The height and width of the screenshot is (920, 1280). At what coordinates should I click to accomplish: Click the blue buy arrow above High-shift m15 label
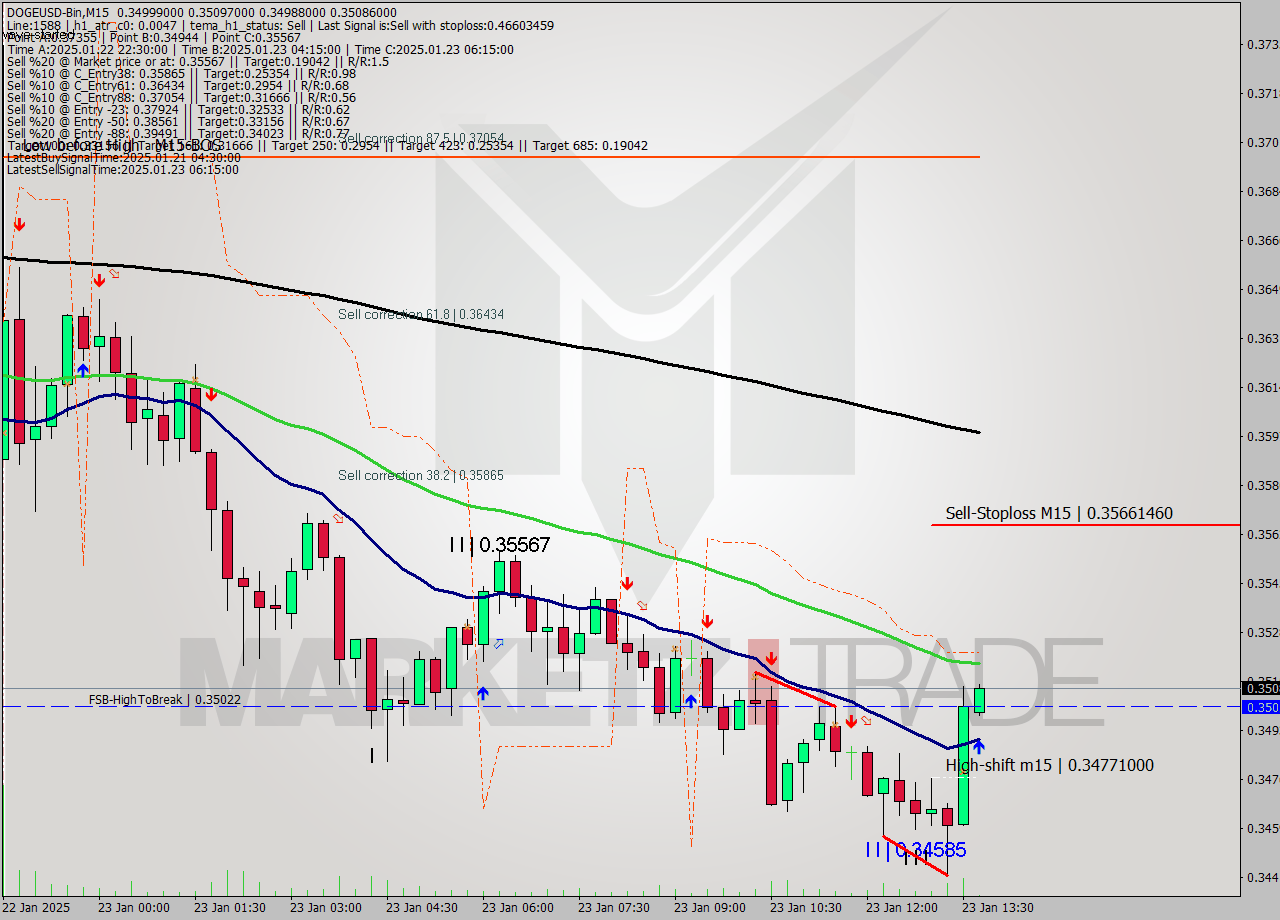point(977,746)
